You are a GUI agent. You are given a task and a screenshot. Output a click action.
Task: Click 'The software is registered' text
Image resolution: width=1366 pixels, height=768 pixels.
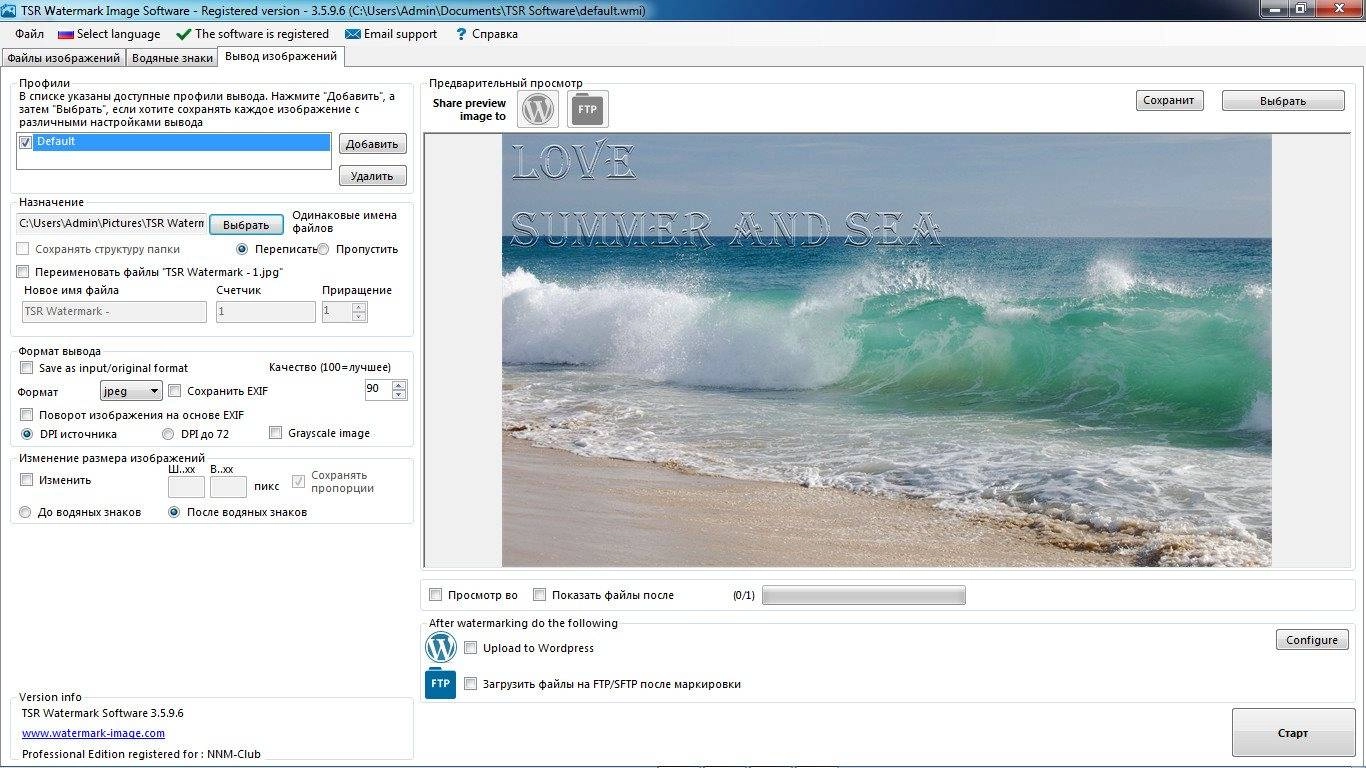tap(262, 34)
